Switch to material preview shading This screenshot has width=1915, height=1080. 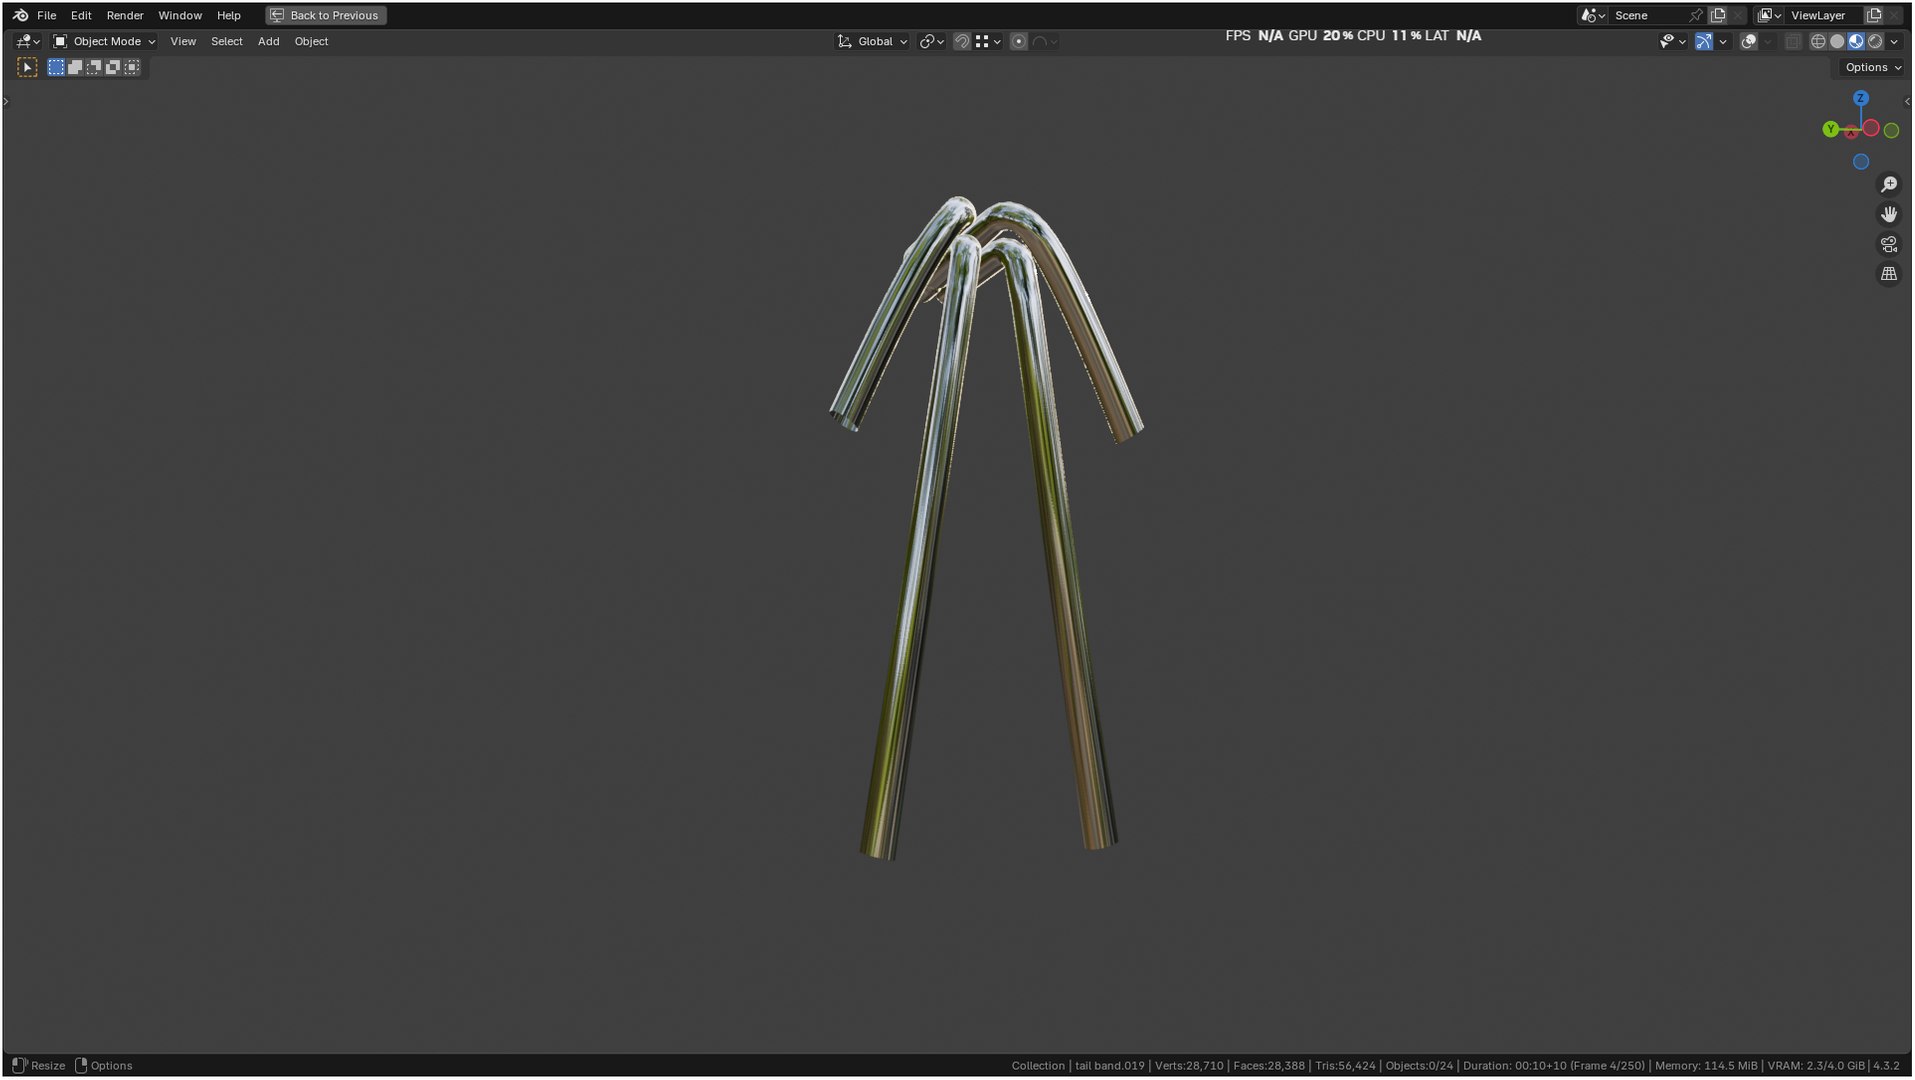[1856, 41]
